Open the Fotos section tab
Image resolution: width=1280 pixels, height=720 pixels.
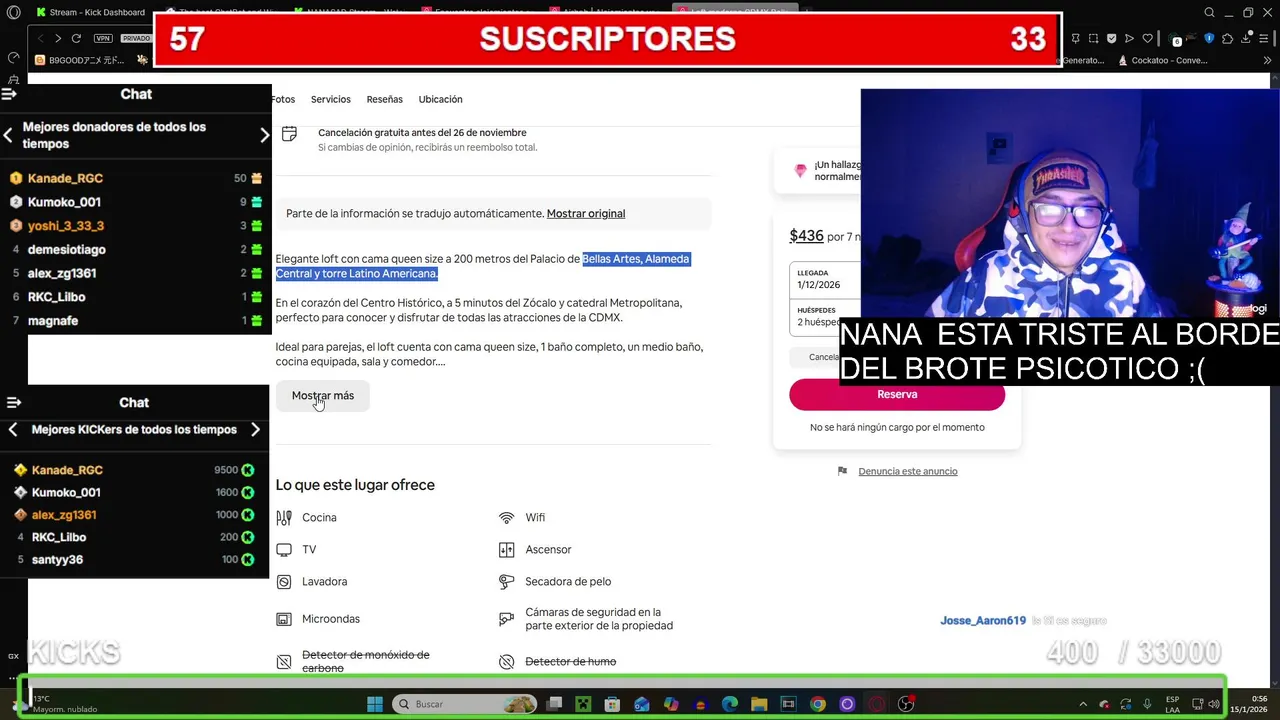pyautogui.click(x=283, y=99)
